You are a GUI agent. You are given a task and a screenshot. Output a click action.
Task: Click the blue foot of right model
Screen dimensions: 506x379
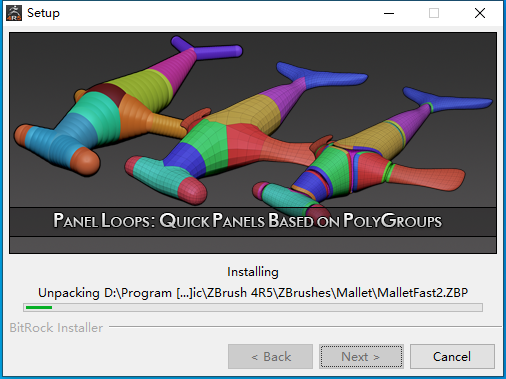447,99
